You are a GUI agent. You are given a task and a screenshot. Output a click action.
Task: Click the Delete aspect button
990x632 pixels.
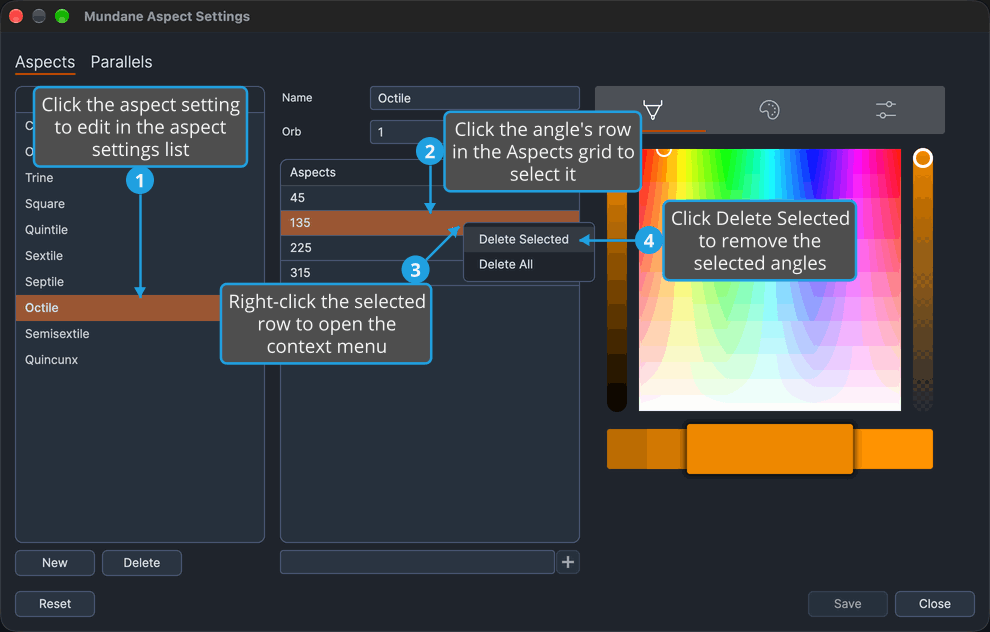pos(141,563)
